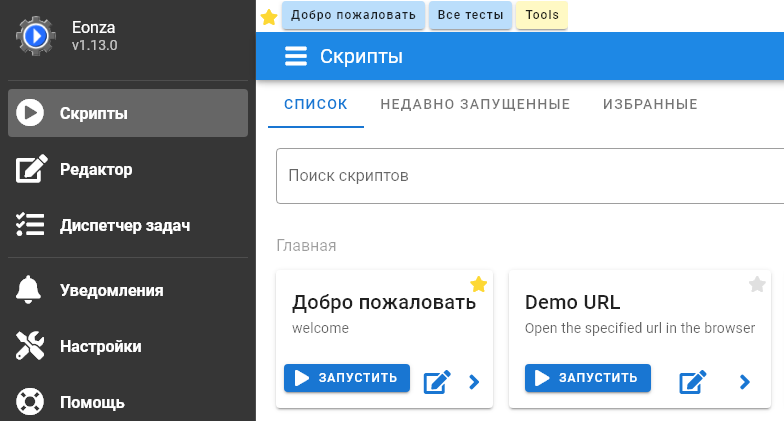Mark Demo URL script as favorite
This screenshot has width=784, height=421.
[757, 285]
